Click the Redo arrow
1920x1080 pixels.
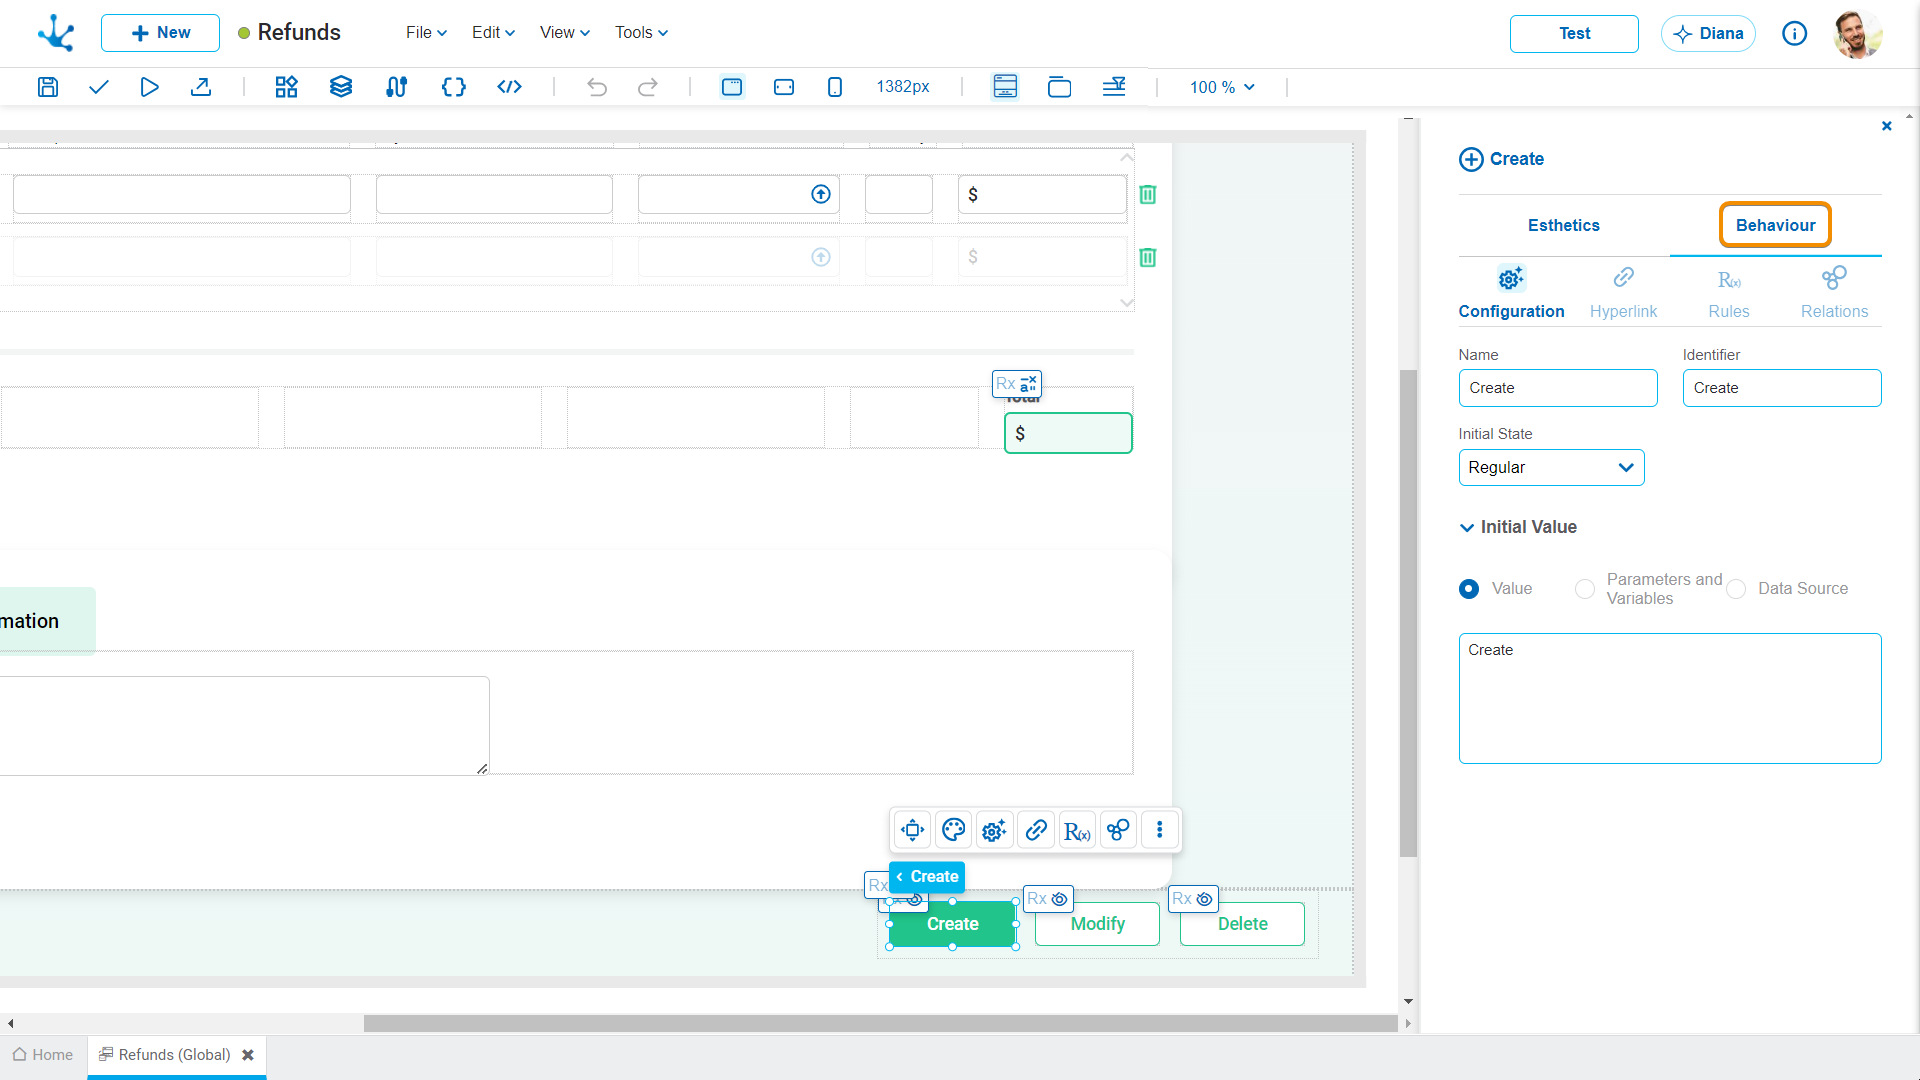click(x=648, y=87)
